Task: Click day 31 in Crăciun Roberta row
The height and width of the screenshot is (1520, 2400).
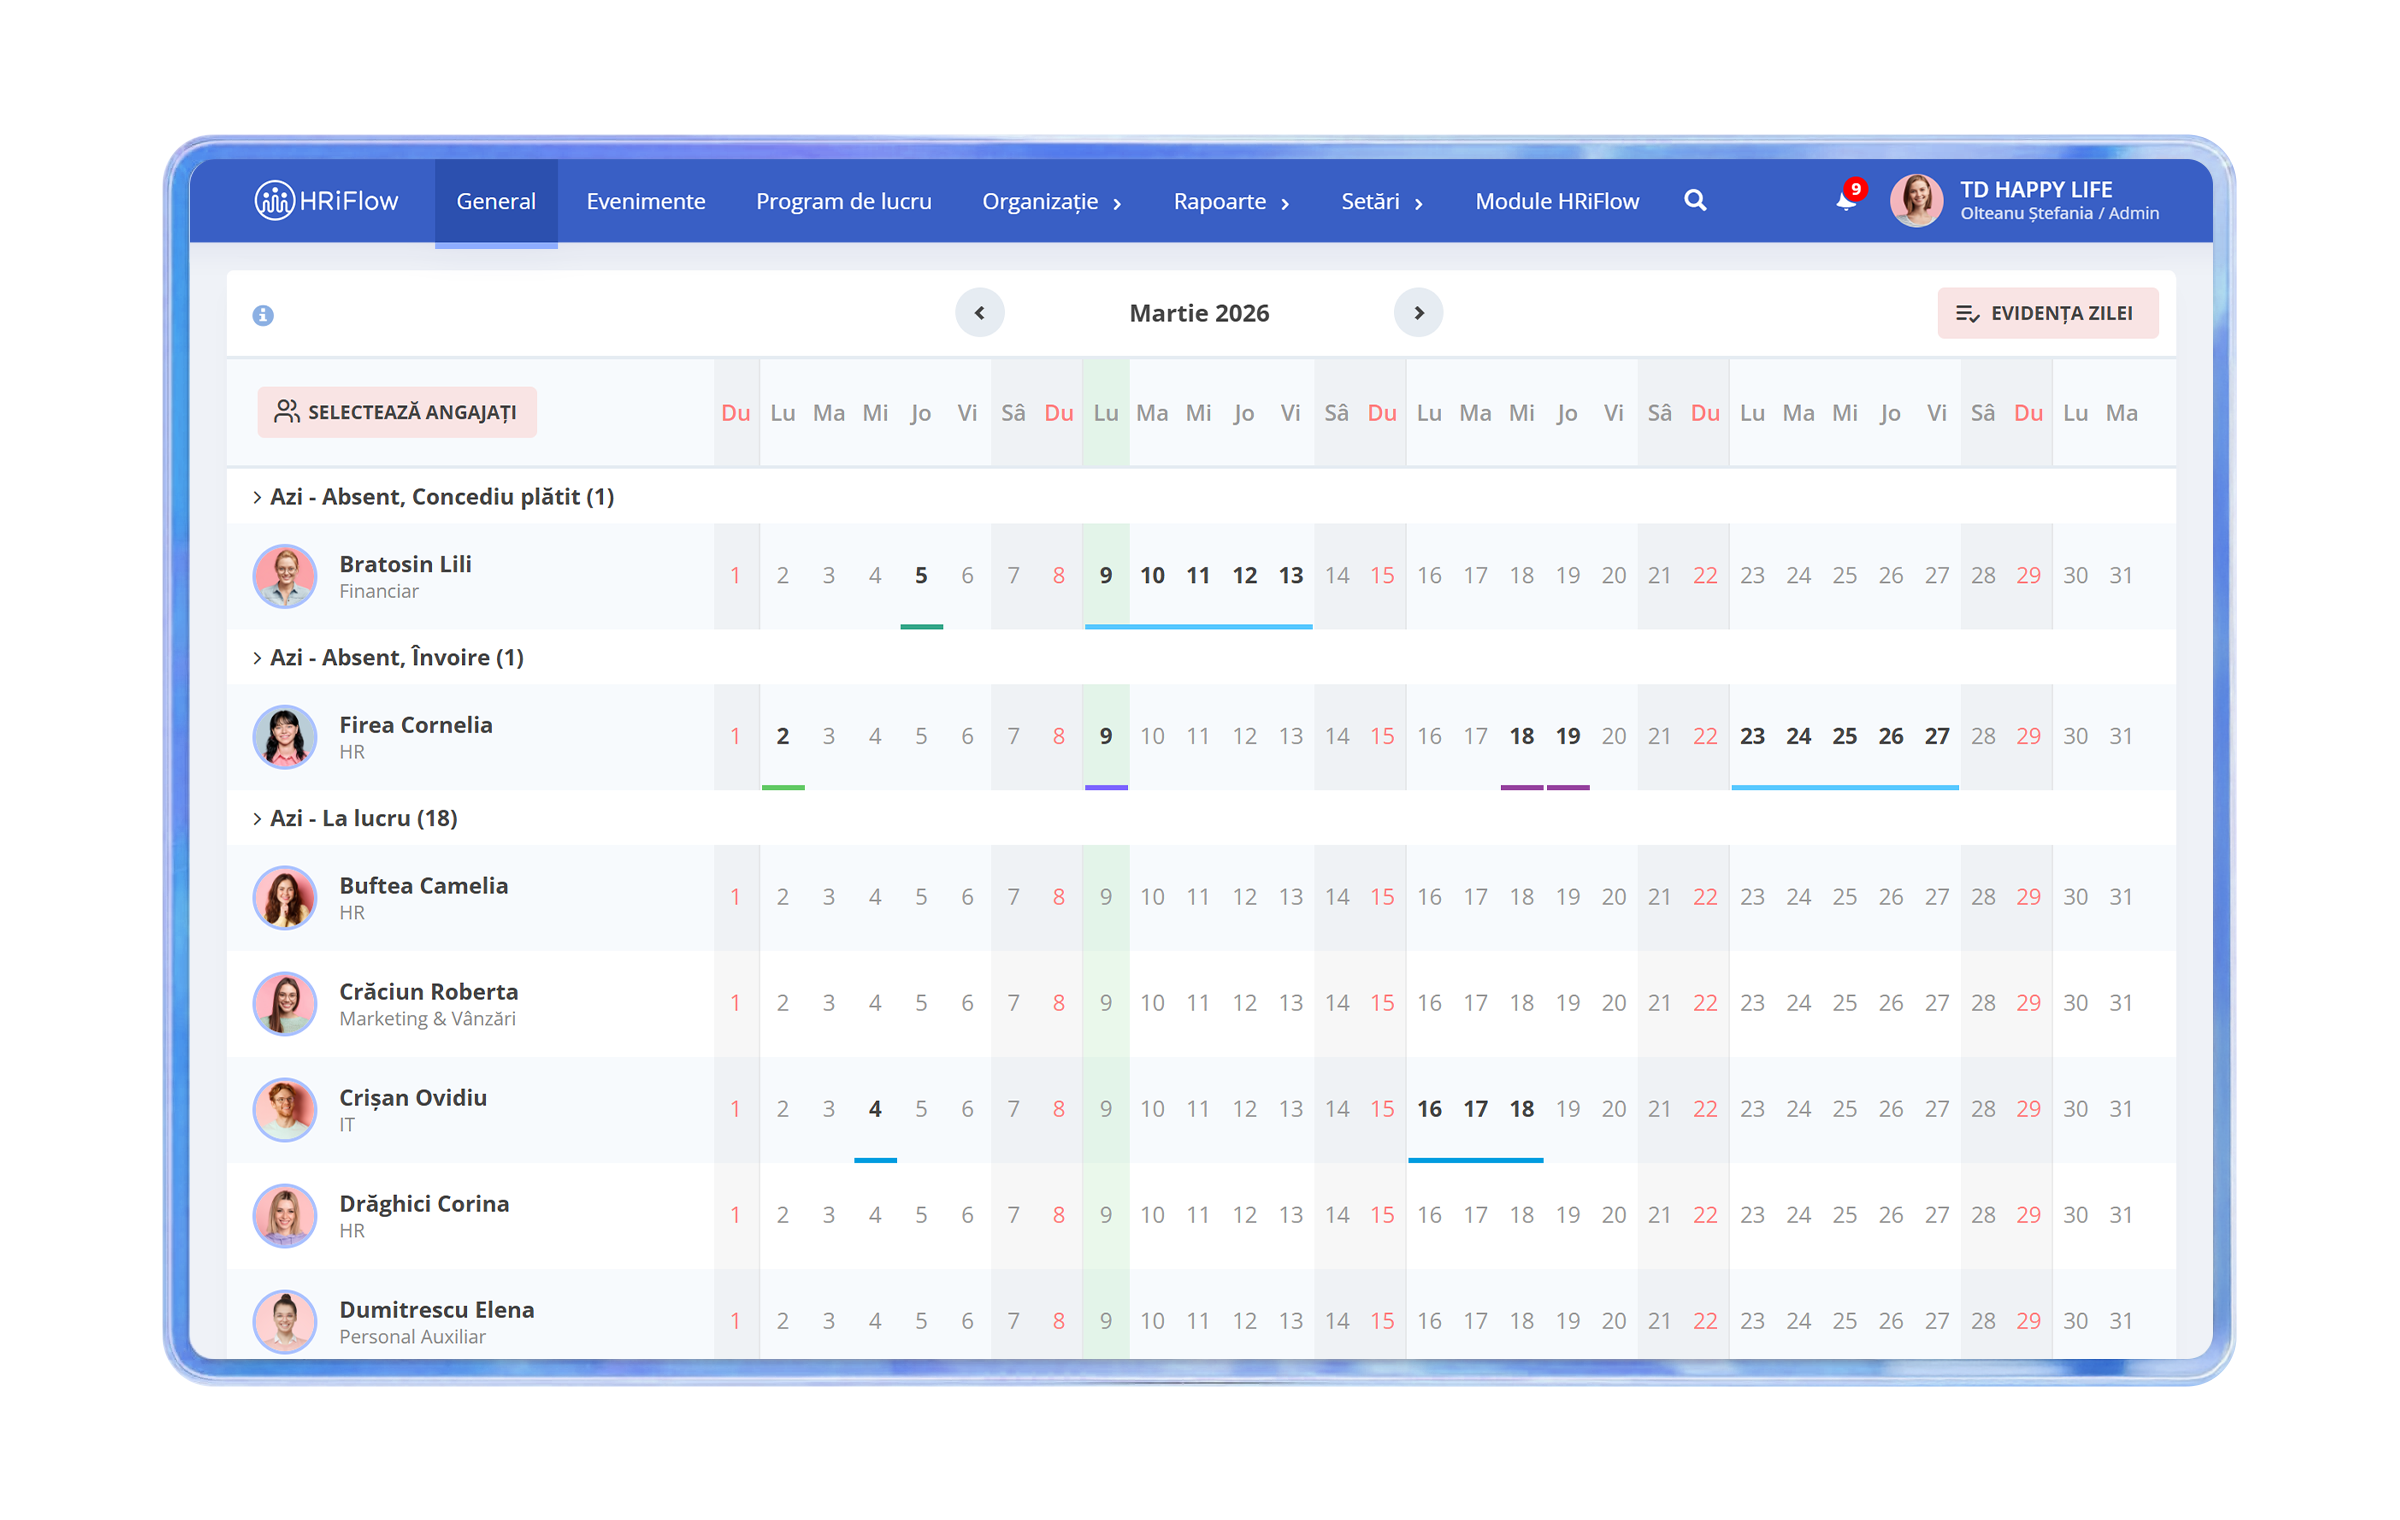Action: pos(2121,1003)
